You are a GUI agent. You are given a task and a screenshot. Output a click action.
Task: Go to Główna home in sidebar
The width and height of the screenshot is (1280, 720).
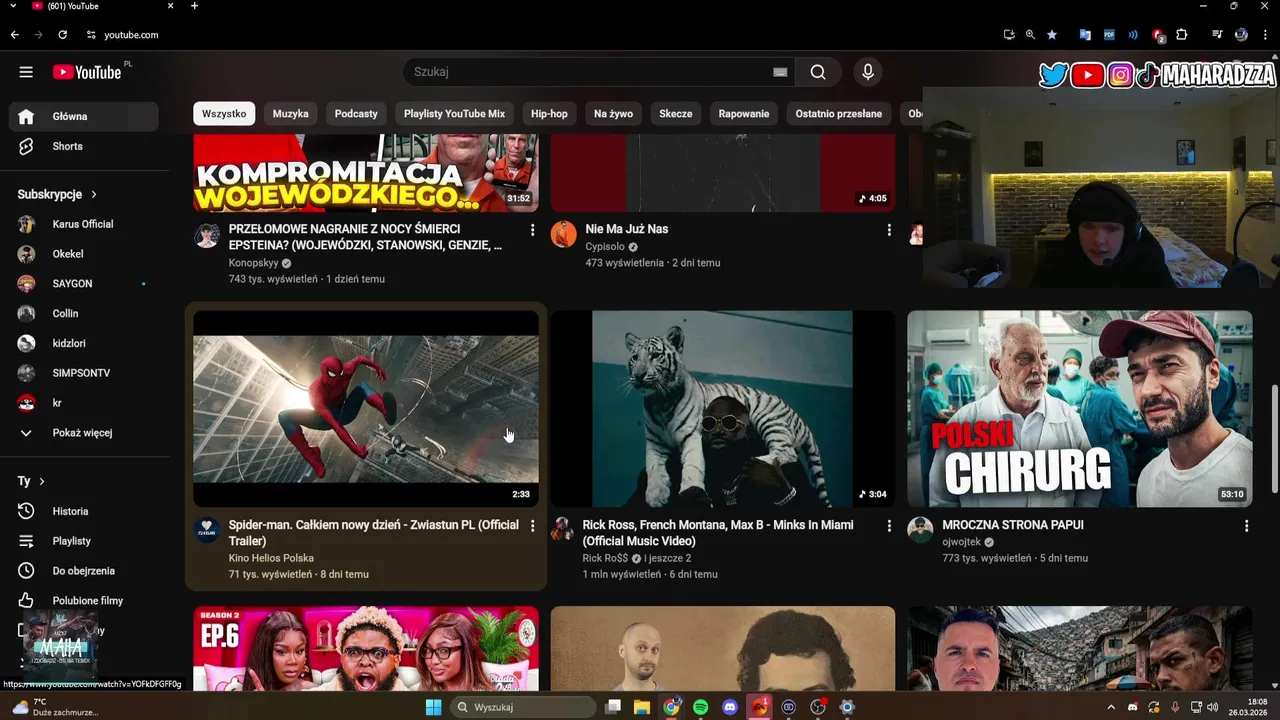point(84,116)
